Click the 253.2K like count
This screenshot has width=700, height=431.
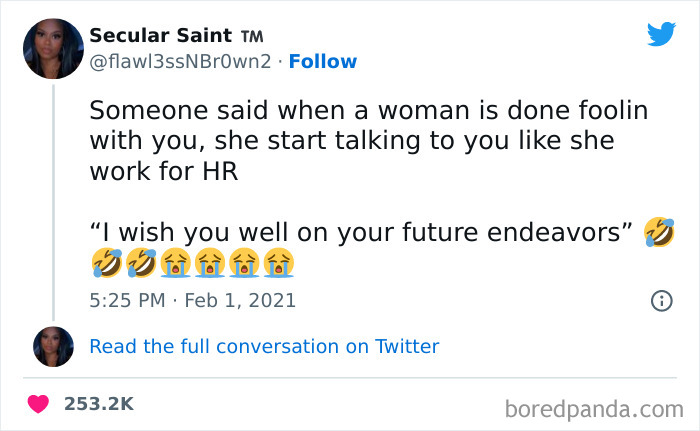coord(98,404)
